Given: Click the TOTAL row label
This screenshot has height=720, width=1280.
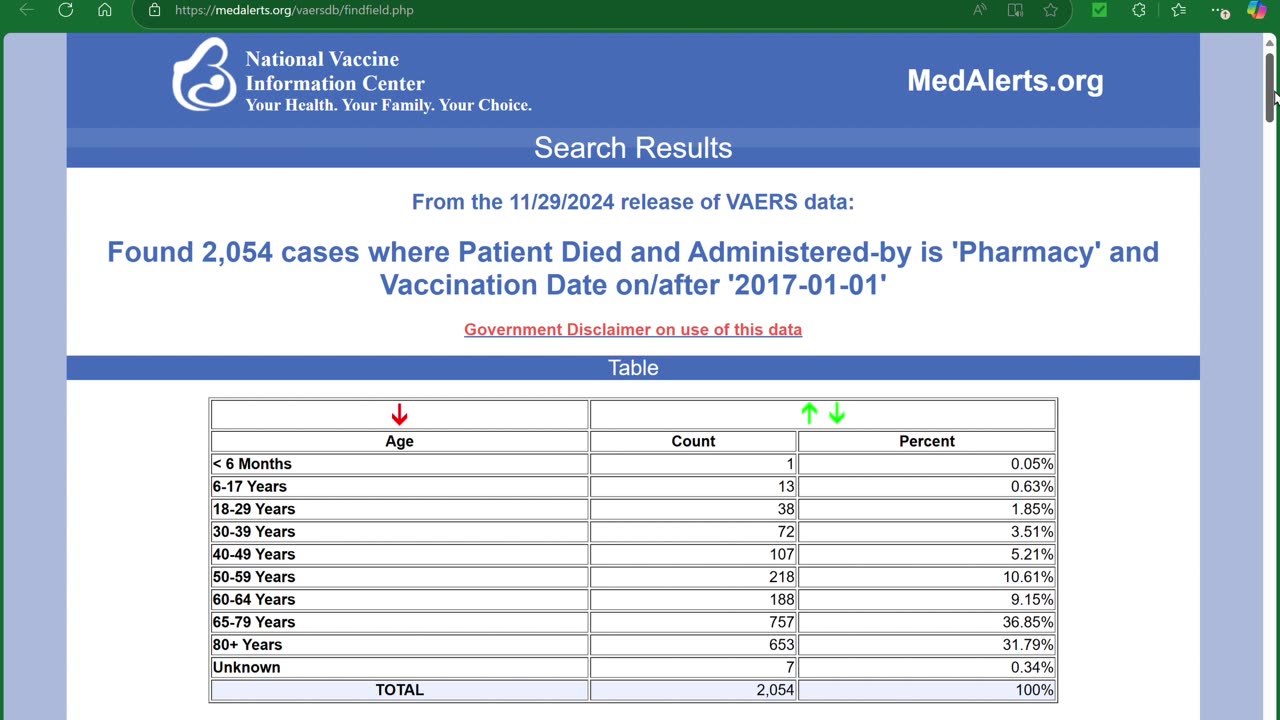Looking at the screenshot, I should point(399,690).
